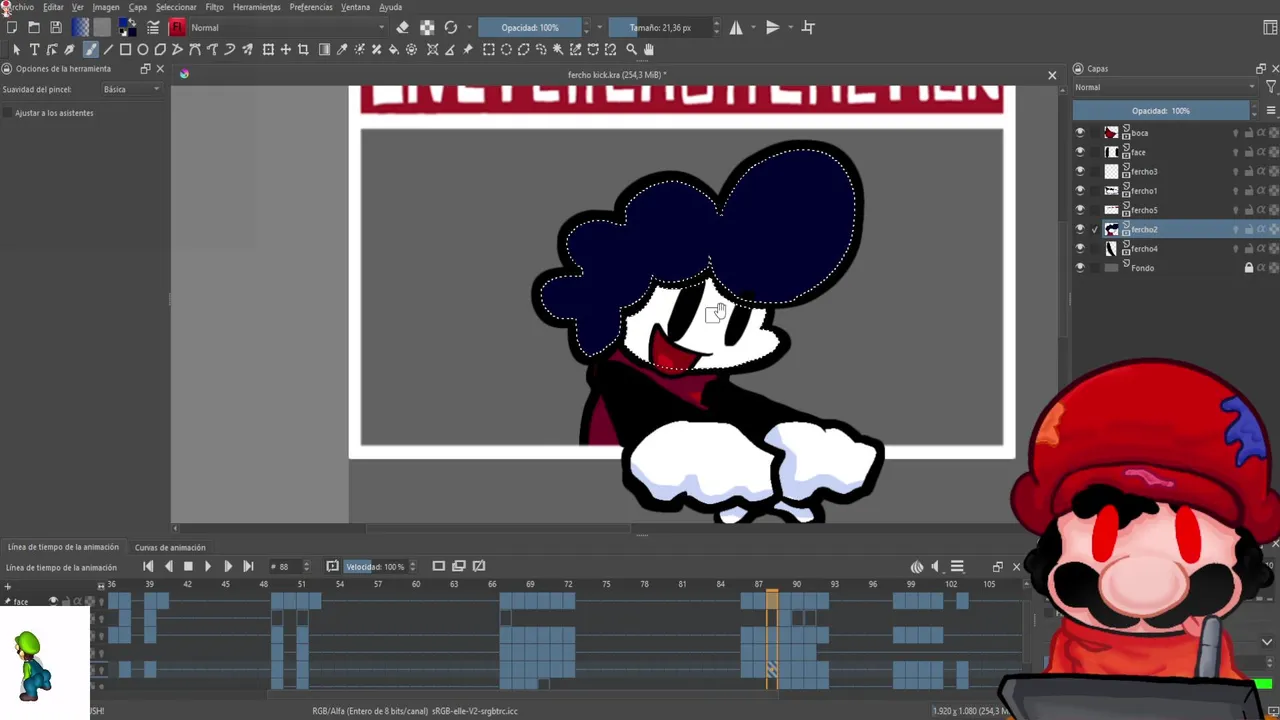The height and width of the screenshot is (720, 1280).
Task: Jump to the first animation frame
Action: [x=148, y=567]
